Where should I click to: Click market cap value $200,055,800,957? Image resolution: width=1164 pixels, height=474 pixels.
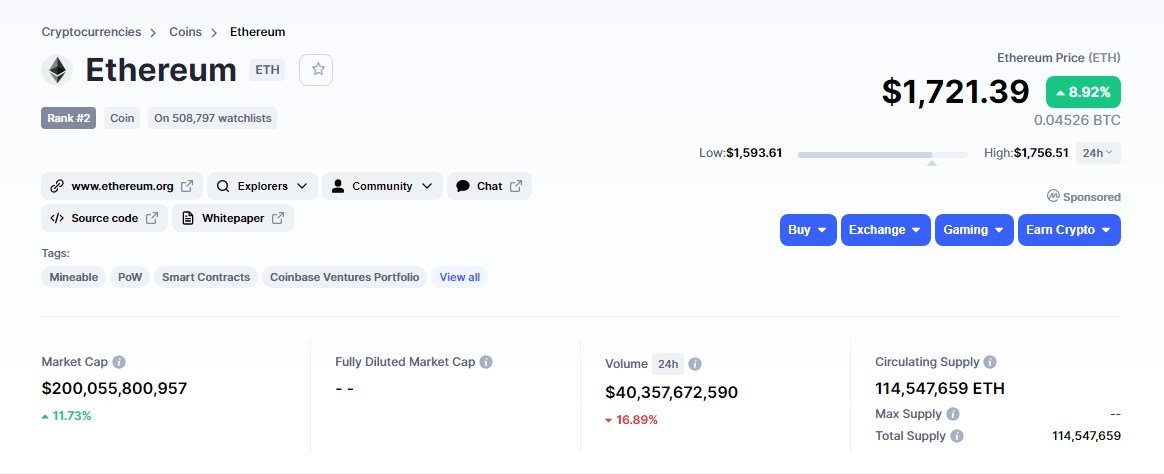coord(114,388)
